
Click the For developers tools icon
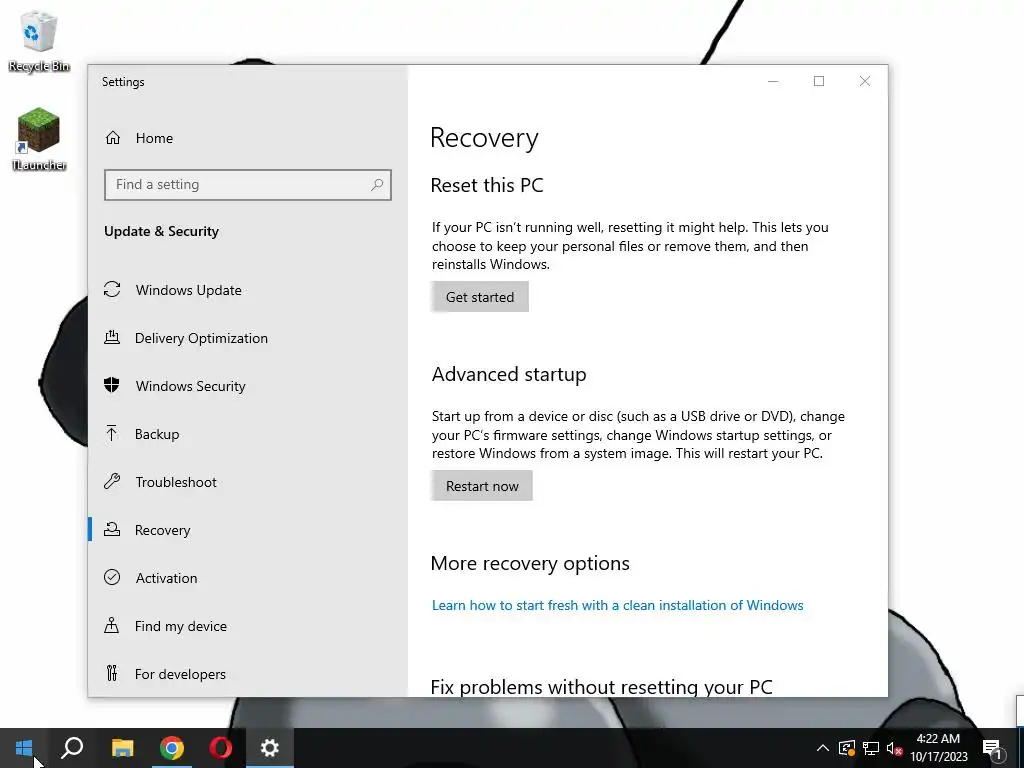[112, 673]
